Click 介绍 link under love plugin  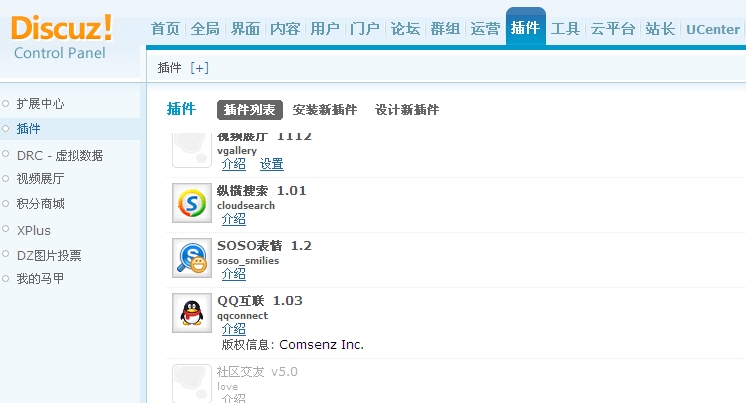234,398
